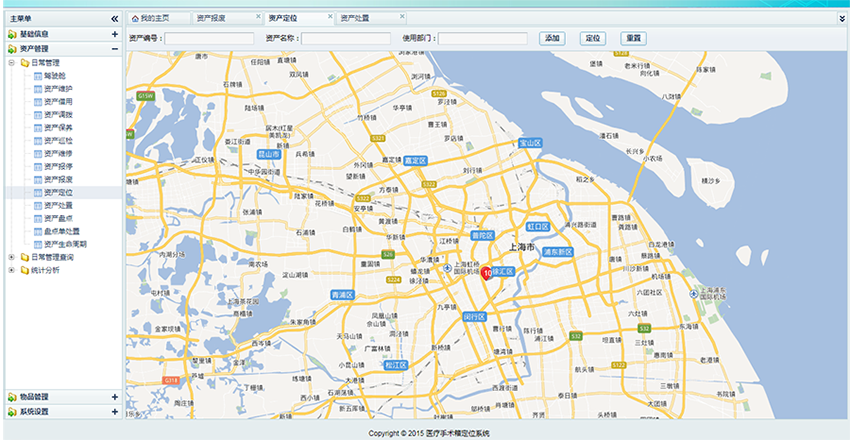
Task: Click the 徐汇区 district label on map
Action: 503,271
